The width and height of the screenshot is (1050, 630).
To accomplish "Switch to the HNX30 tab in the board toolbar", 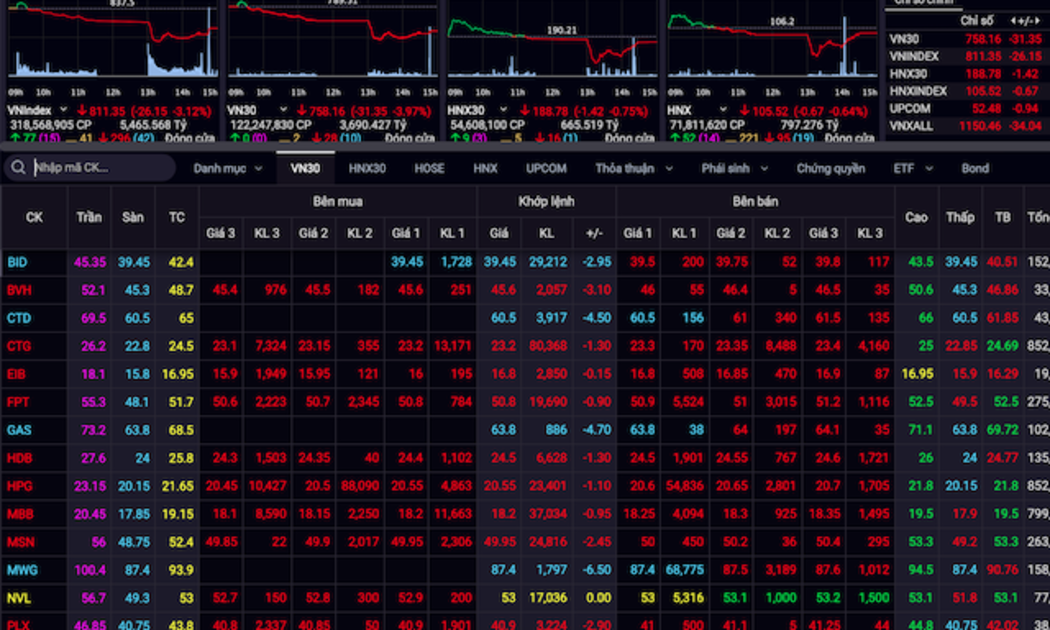I will 367,168.
